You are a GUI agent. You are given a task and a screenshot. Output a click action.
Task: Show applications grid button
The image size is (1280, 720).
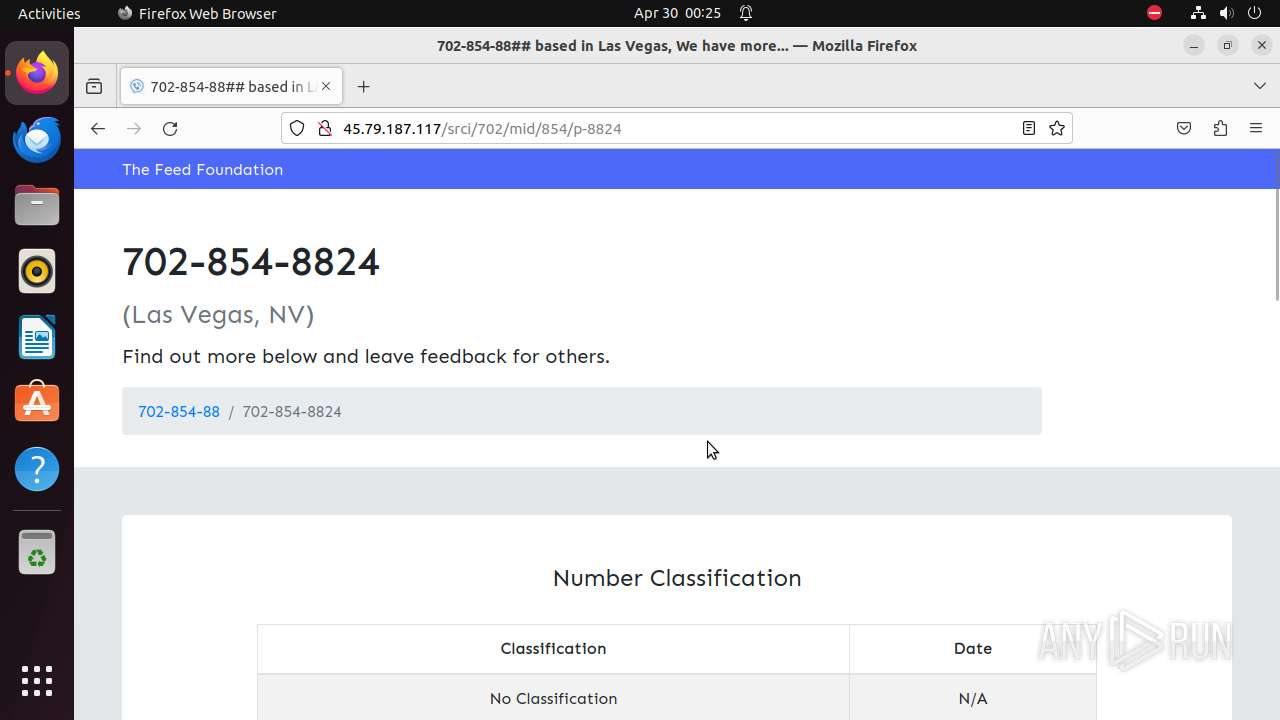[x=37, y=681]
